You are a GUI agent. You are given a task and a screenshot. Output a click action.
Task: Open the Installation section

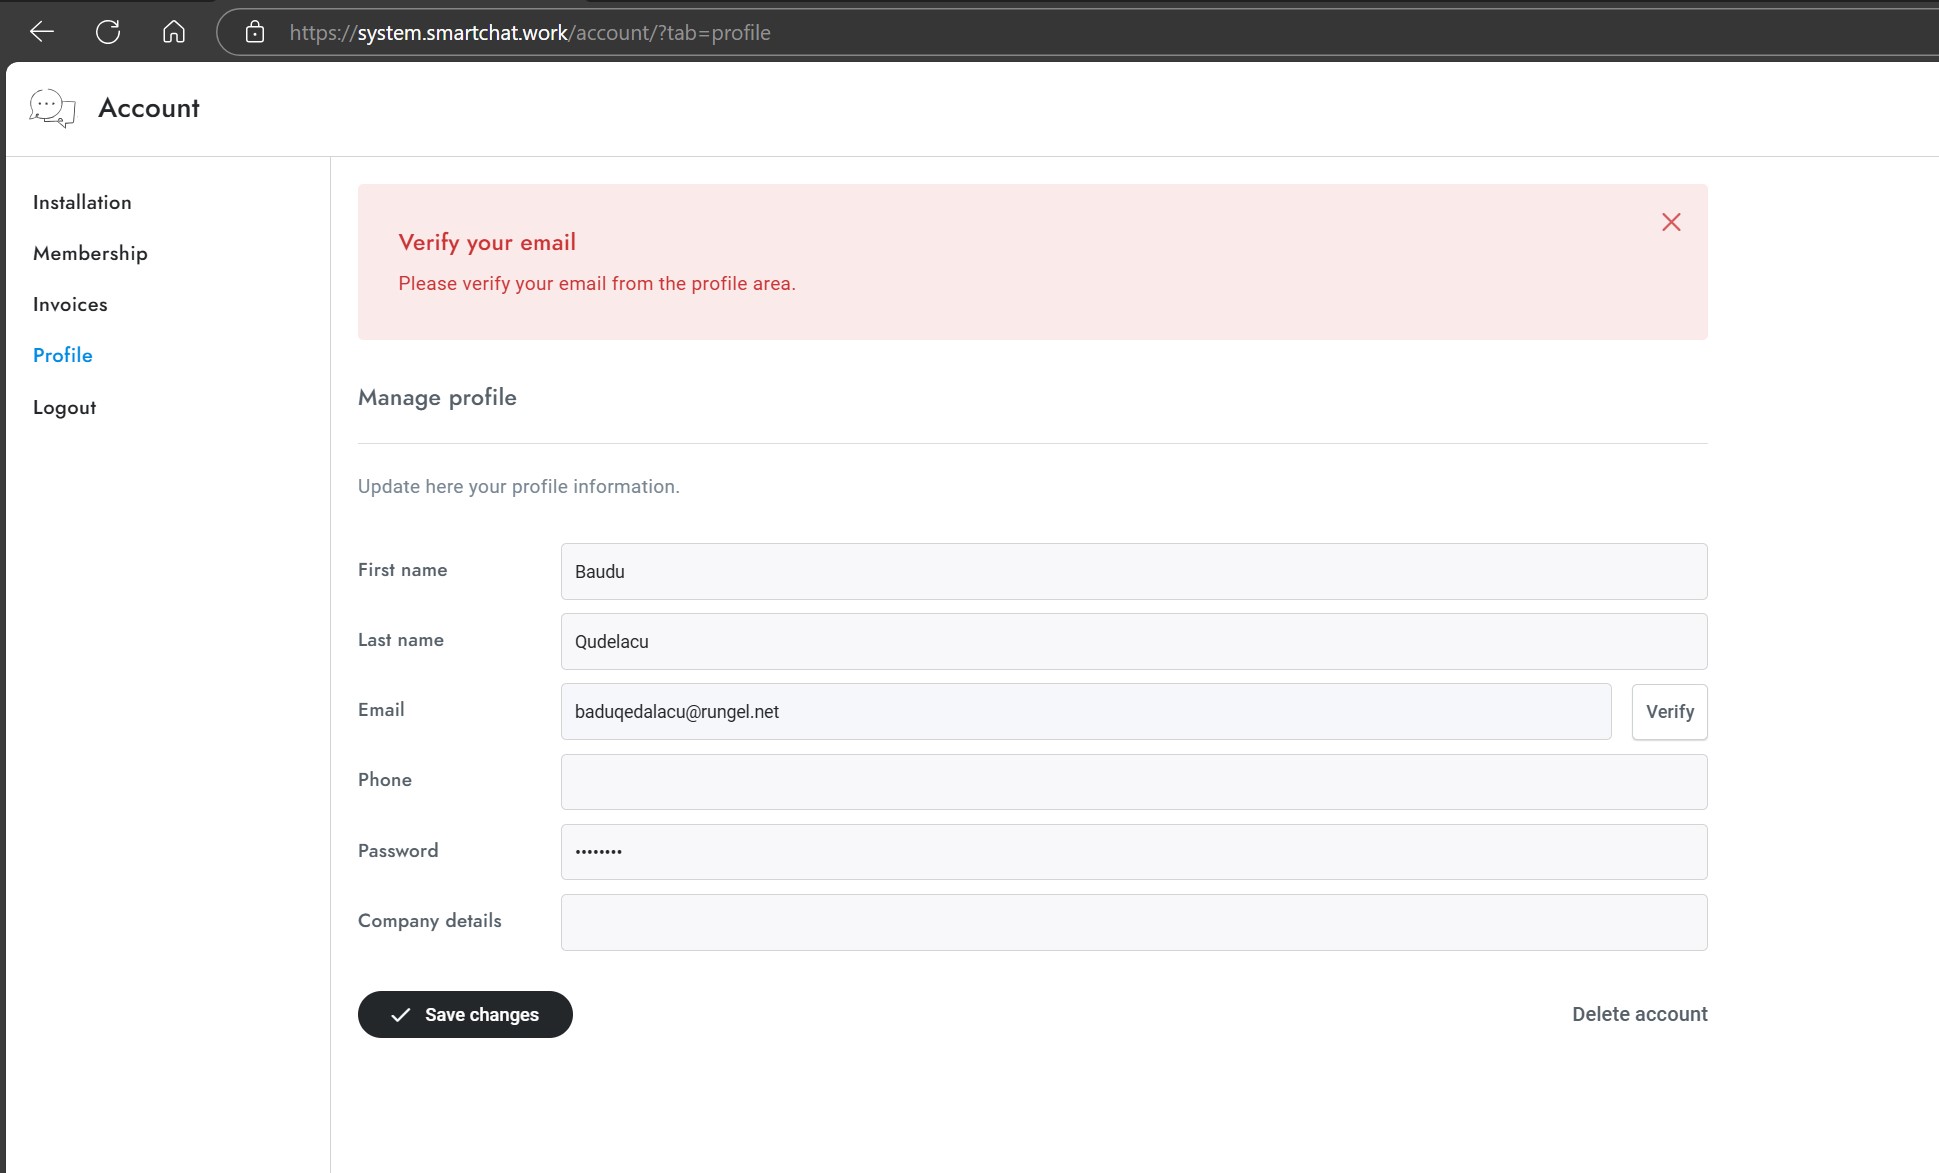click(82, 202)
